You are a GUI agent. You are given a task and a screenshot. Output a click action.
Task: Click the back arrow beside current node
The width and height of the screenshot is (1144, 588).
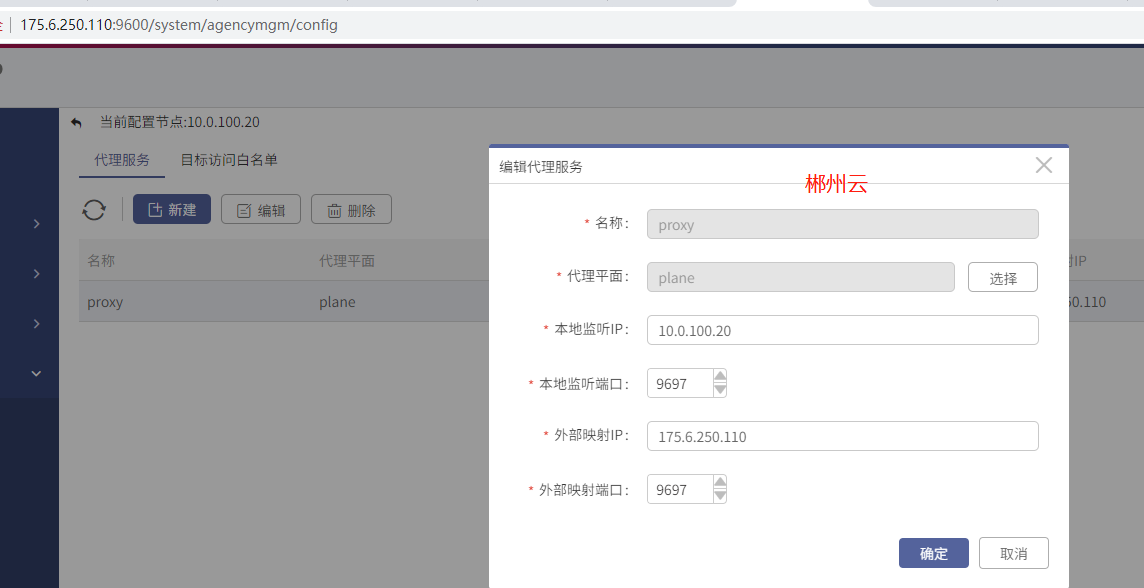(x=77, y=123)
